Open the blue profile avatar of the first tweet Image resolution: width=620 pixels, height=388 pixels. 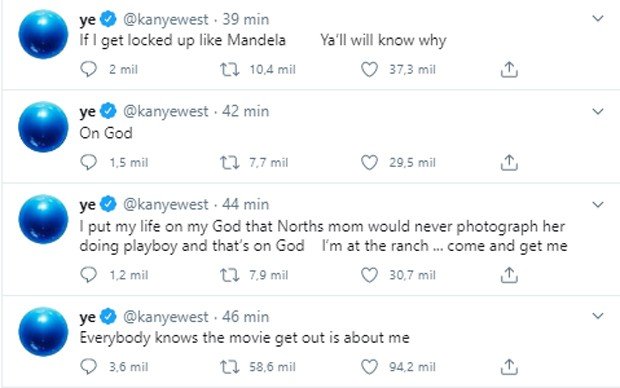(43, 34)
